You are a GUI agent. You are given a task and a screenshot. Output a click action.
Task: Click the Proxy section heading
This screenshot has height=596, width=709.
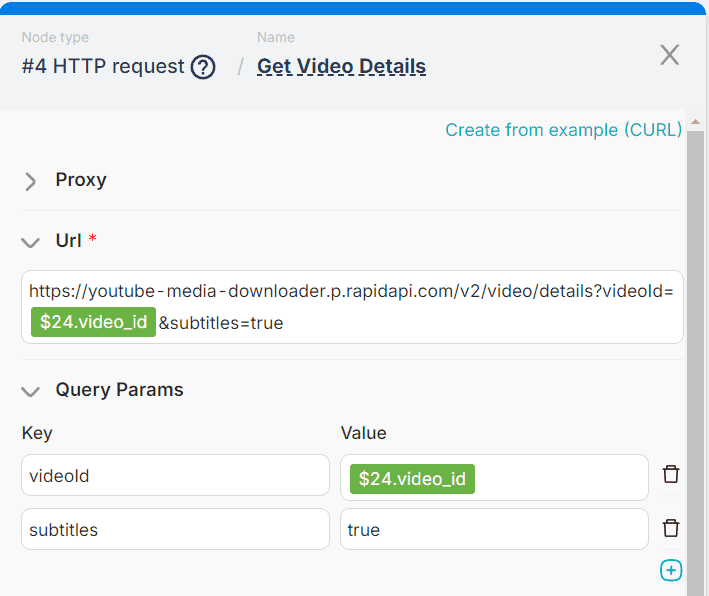[x=81, y=180]
